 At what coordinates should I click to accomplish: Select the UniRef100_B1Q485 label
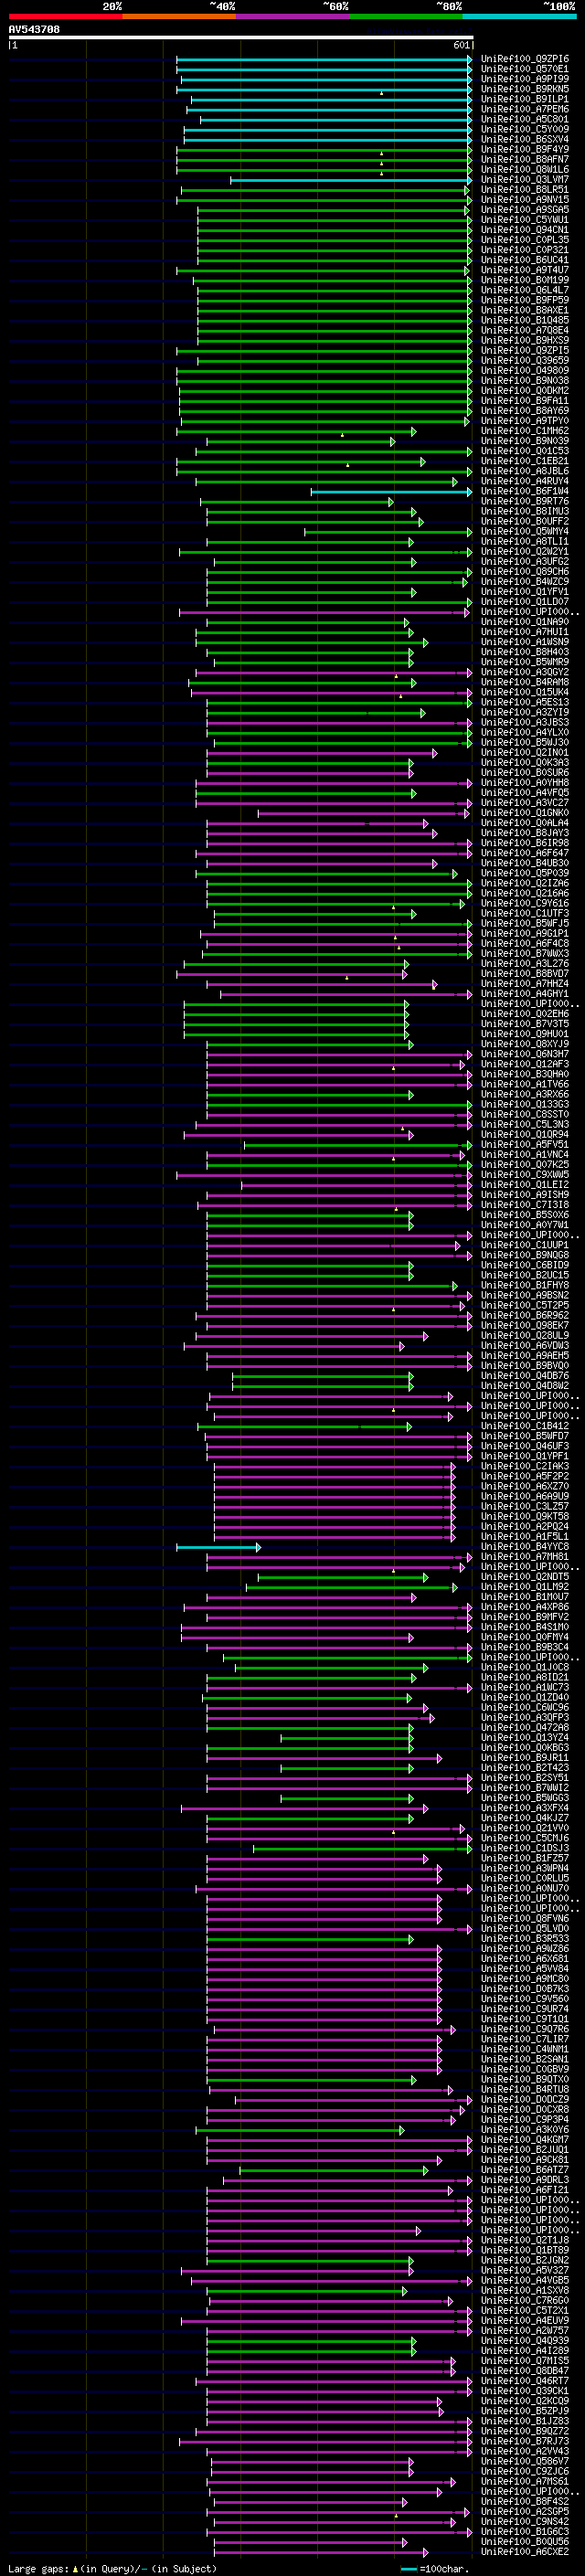[x=524, y=320]
